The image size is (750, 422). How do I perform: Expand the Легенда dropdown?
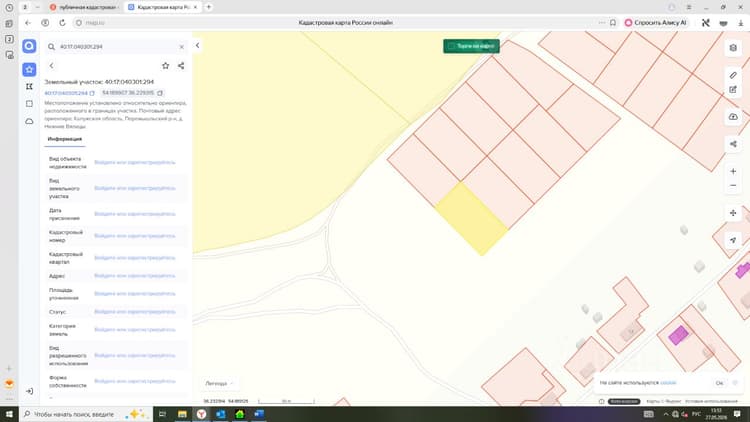(219, 383)
